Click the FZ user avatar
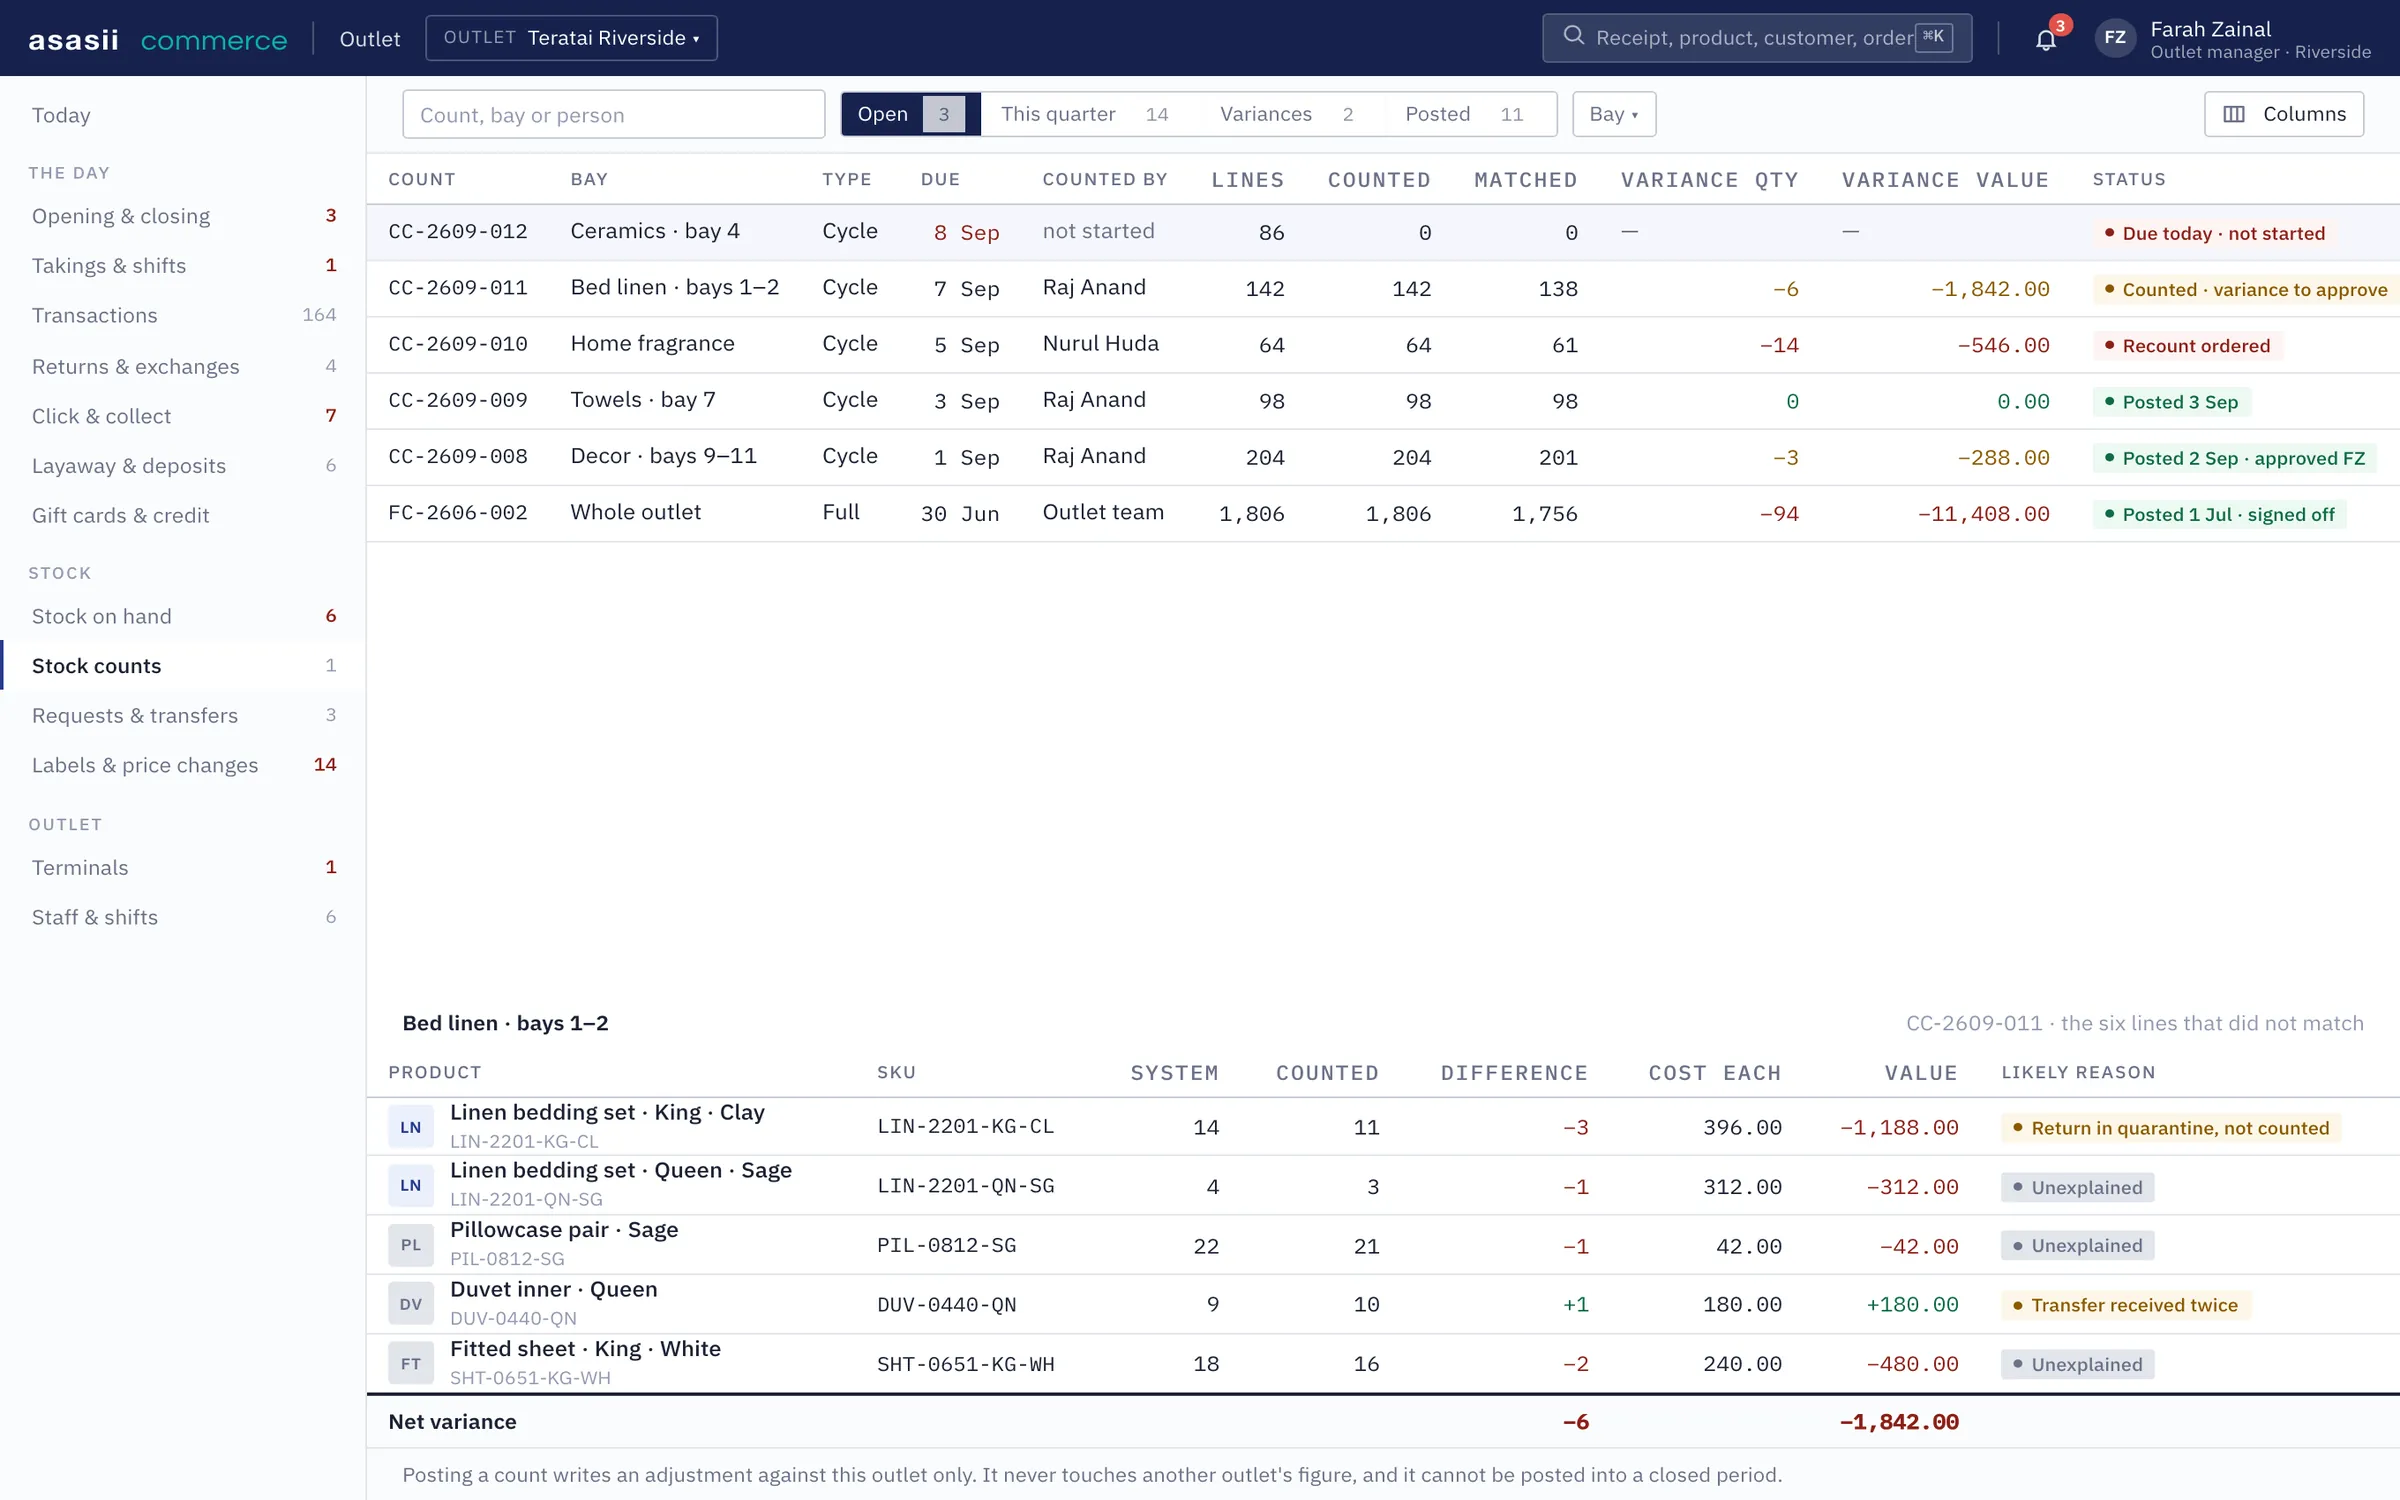Image resolution: width=2400 pixels, height=1500 pixels. tap(2114, 38)
